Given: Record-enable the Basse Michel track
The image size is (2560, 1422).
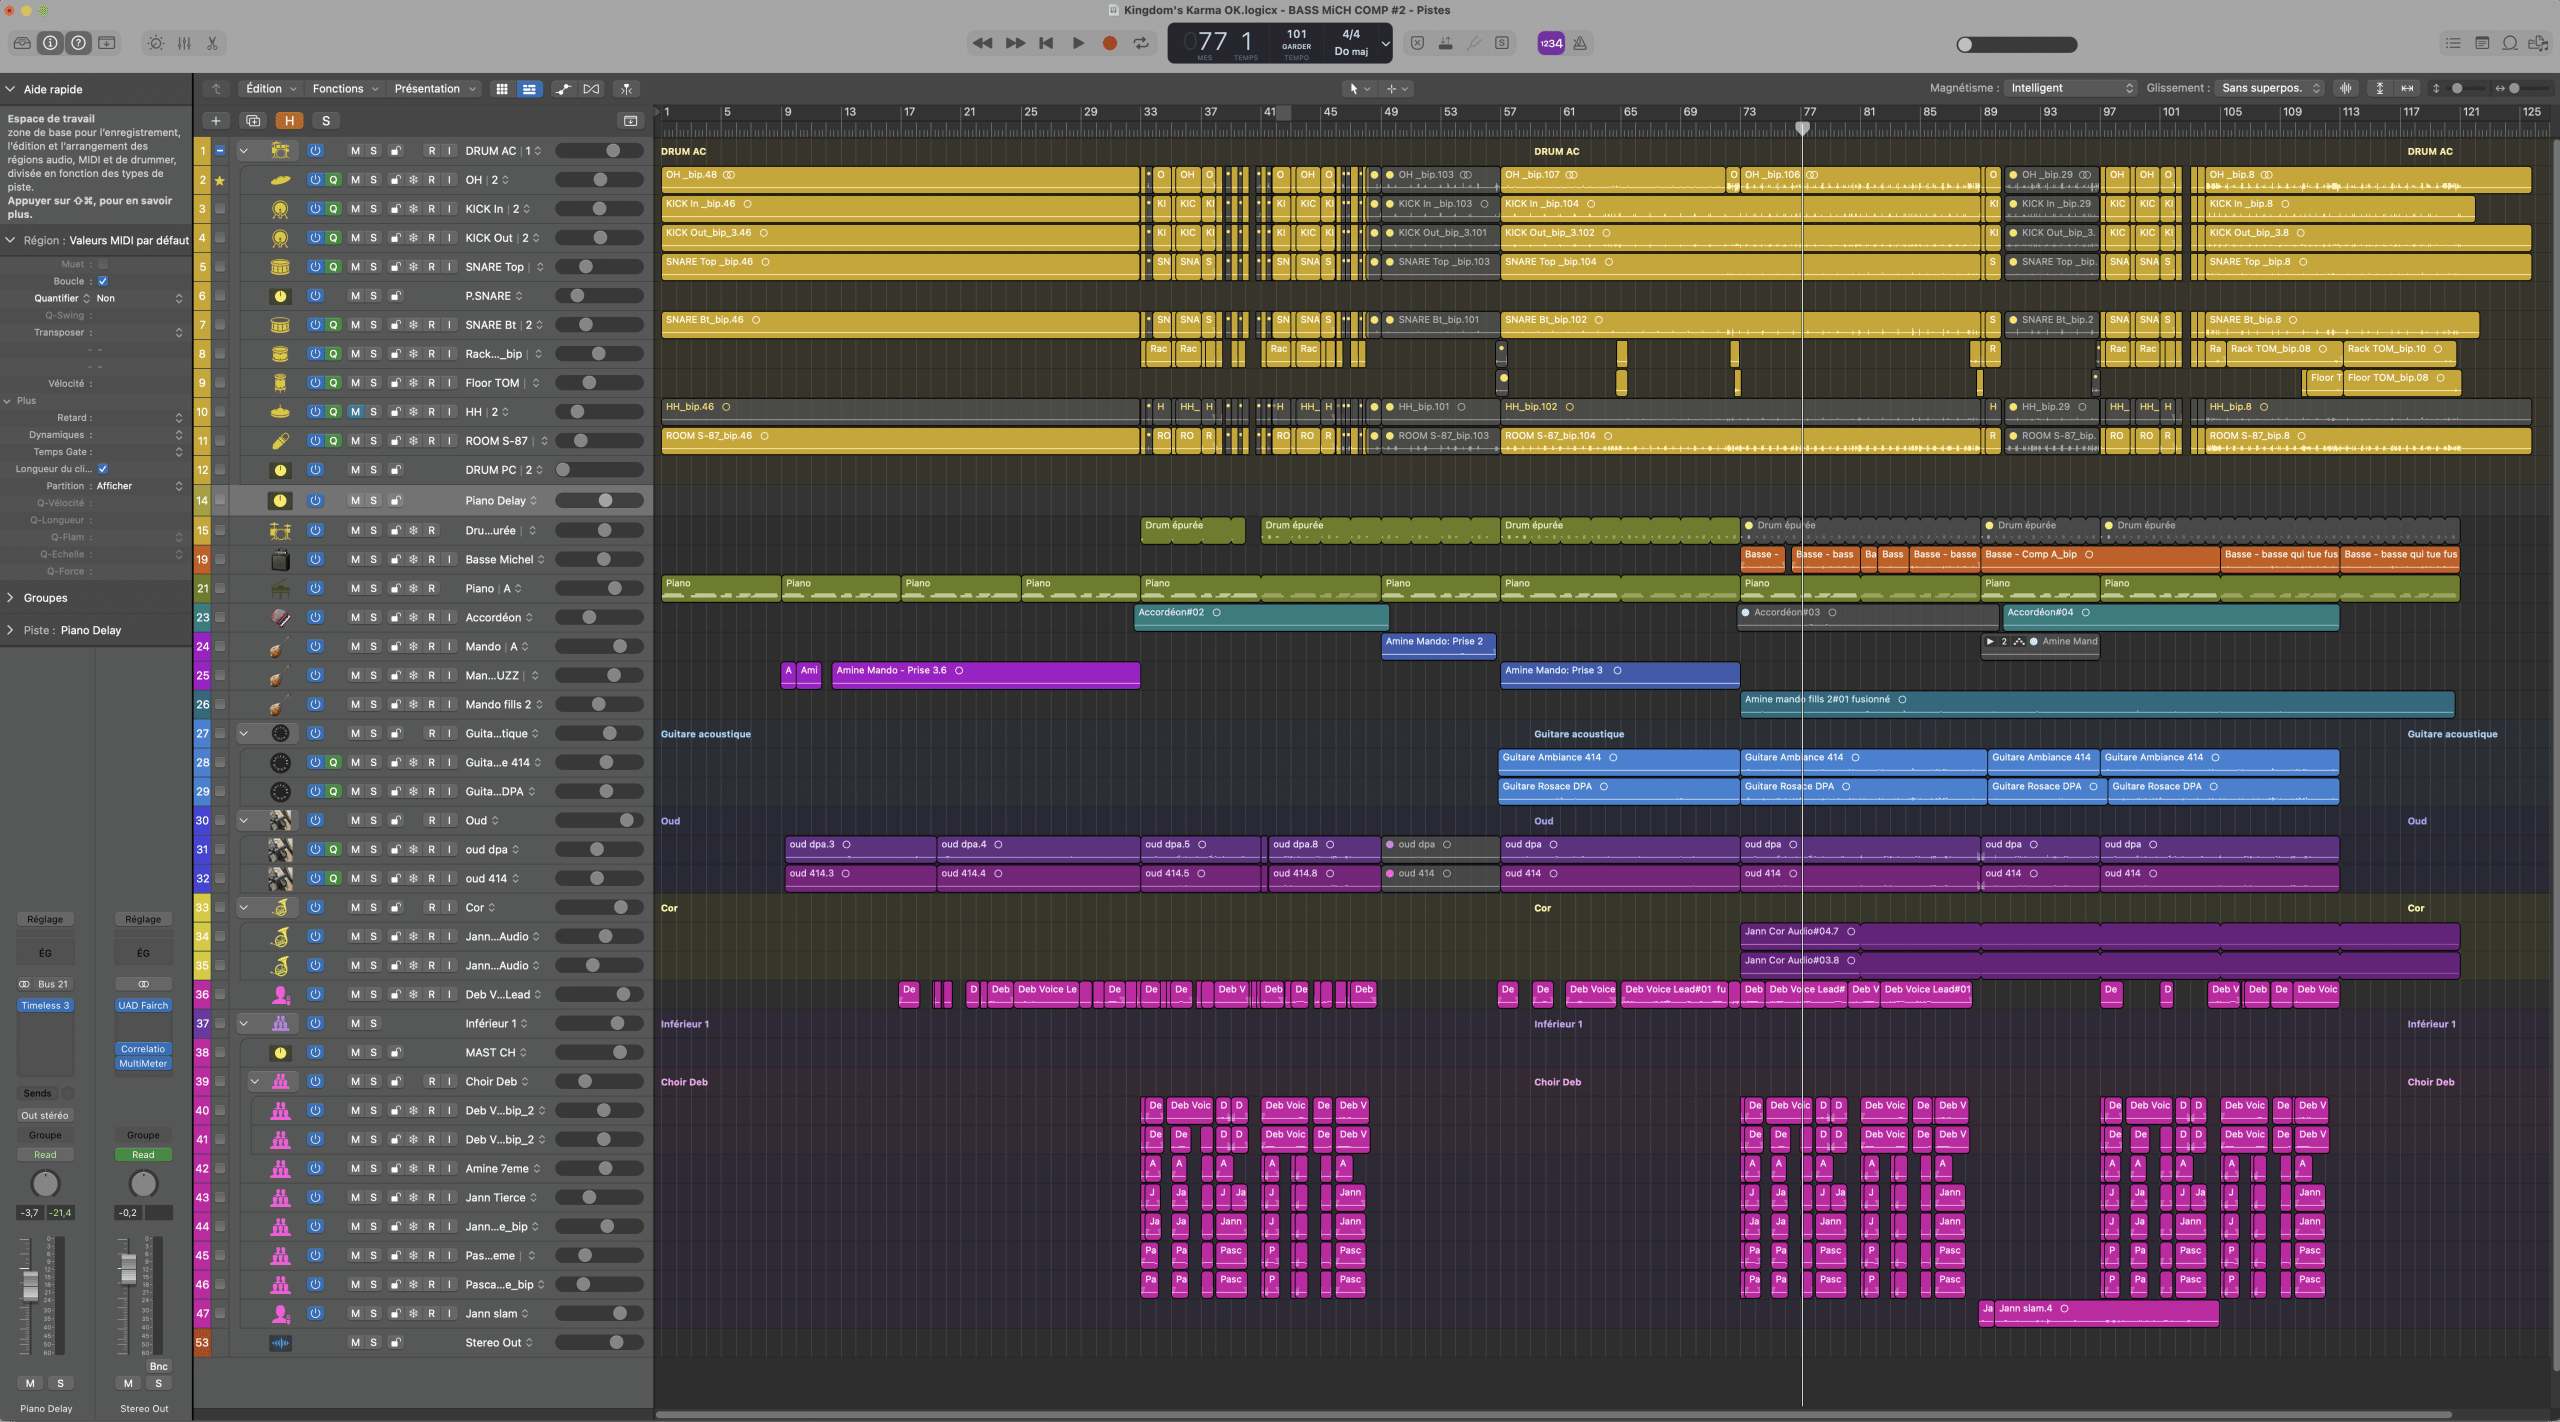Looking at the screenshot, I should 431,560.
